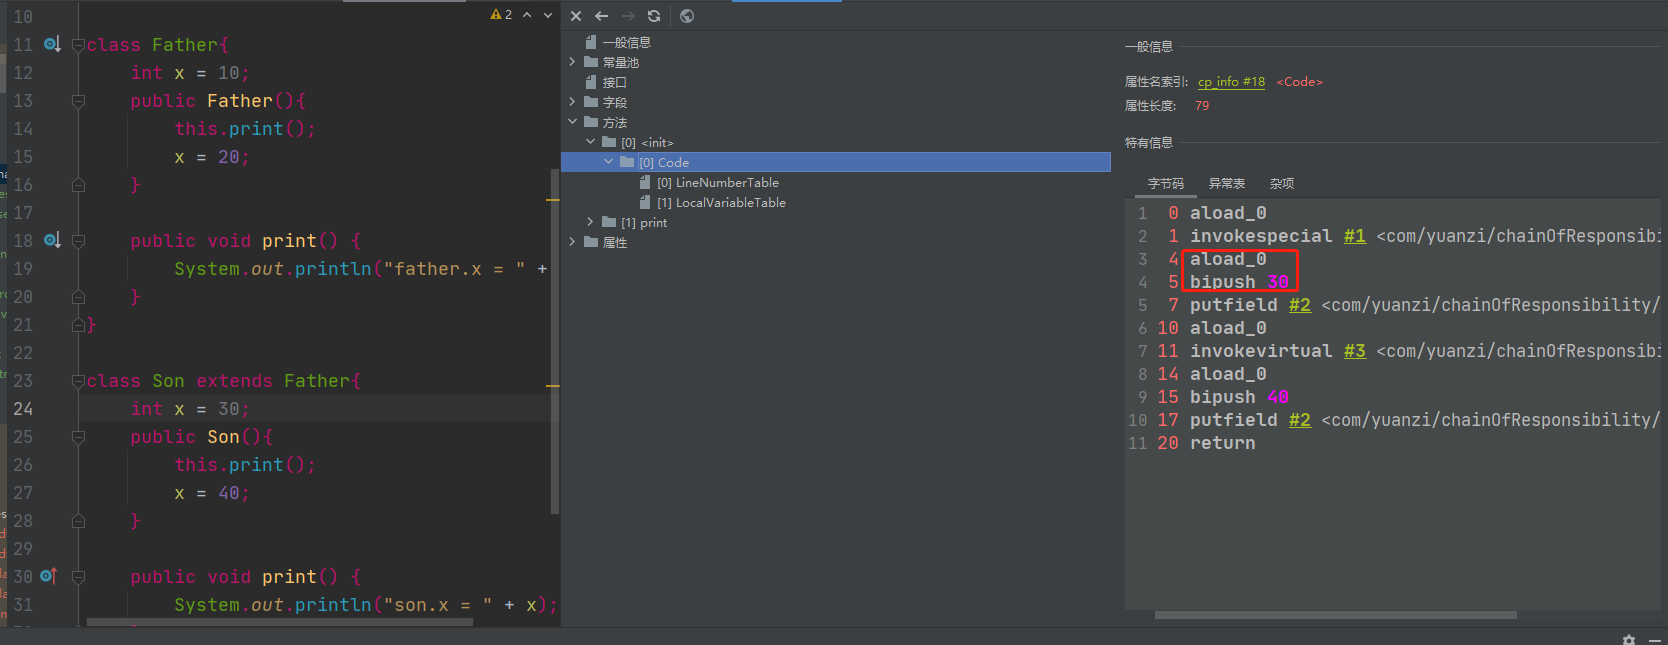The image size is (1668, 645).
Task: Expand the 属性 node
Action: pyautogui.click(x=573, y=242)
